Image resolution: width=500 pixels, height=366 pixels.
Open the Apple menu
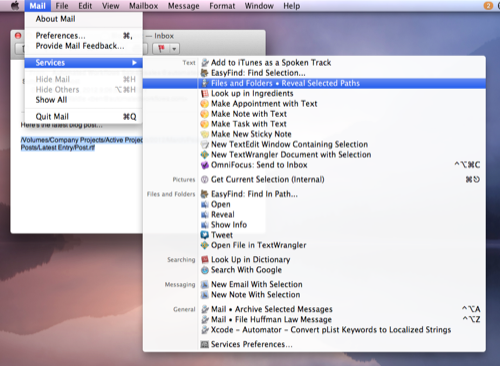coord(15,6)
